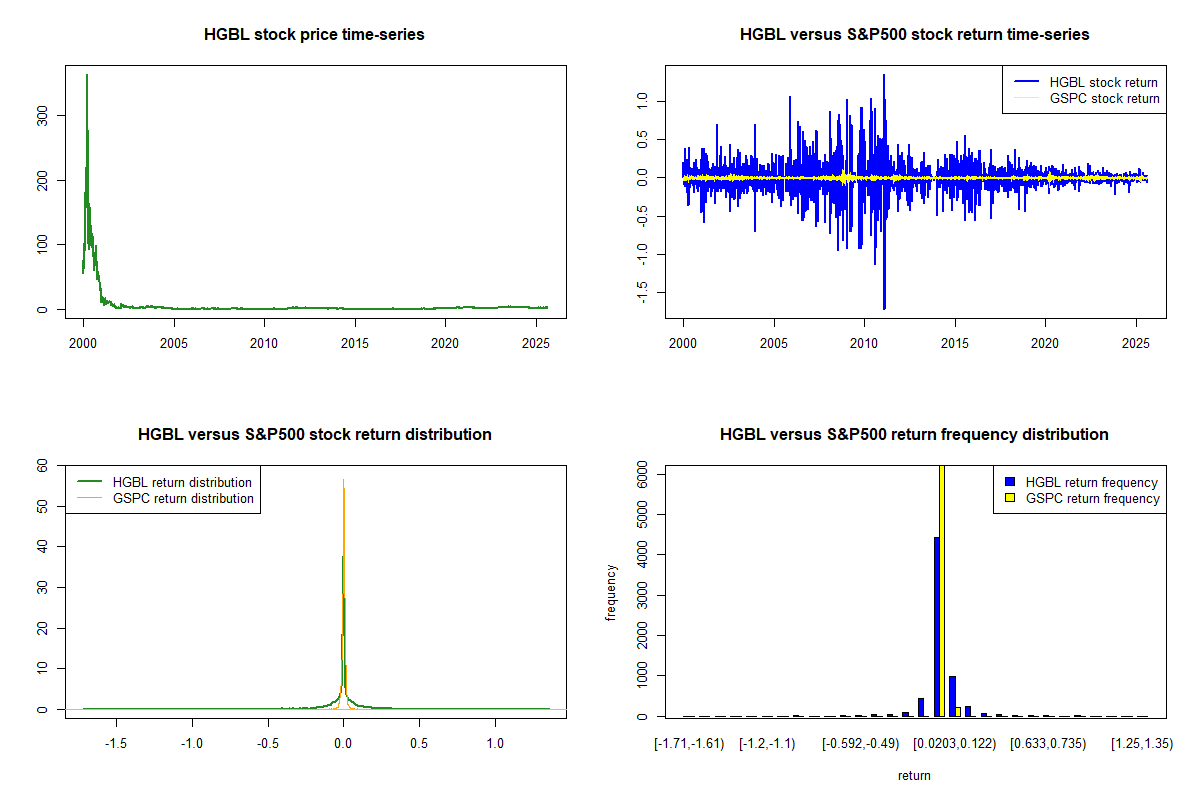Click the HGBL return distribution legend label
1200x800 pixels.
(x=183, y=483)
